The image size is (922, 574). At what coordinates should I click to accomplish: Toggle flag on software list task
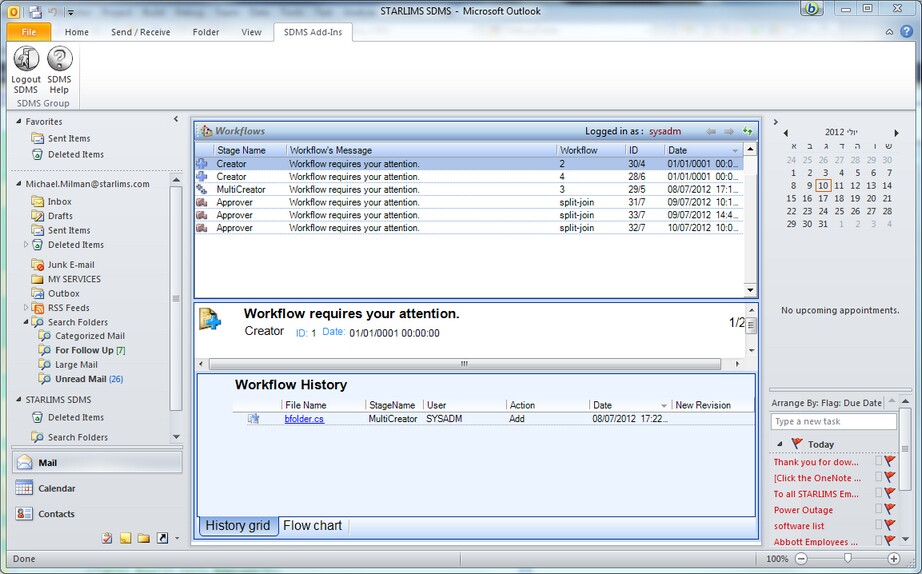pos(890,525)
